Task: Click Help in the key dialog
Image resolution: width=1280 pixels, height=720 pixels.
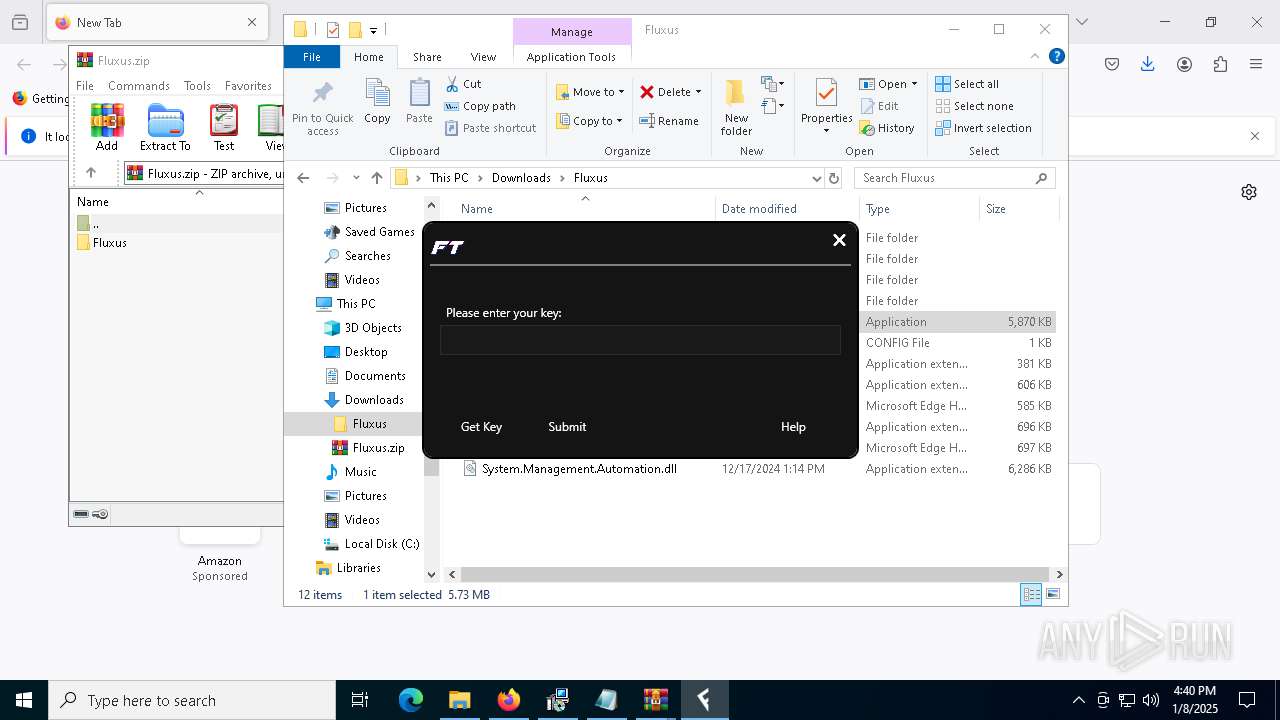Action: click(793, 426)
